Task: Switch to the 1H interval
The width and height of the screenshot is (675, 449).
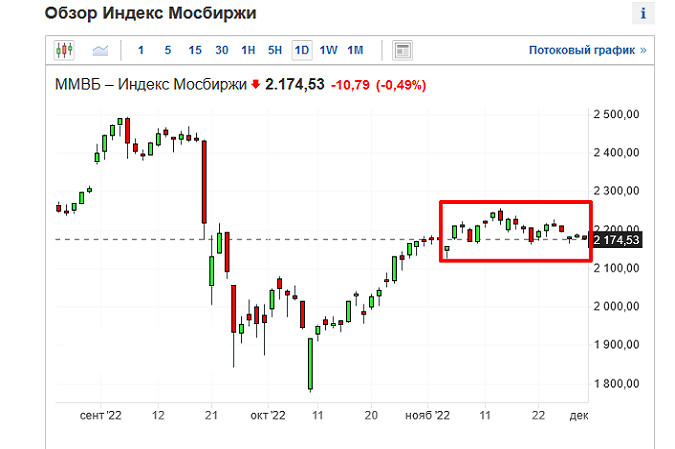Action: (x=248, y=50)
